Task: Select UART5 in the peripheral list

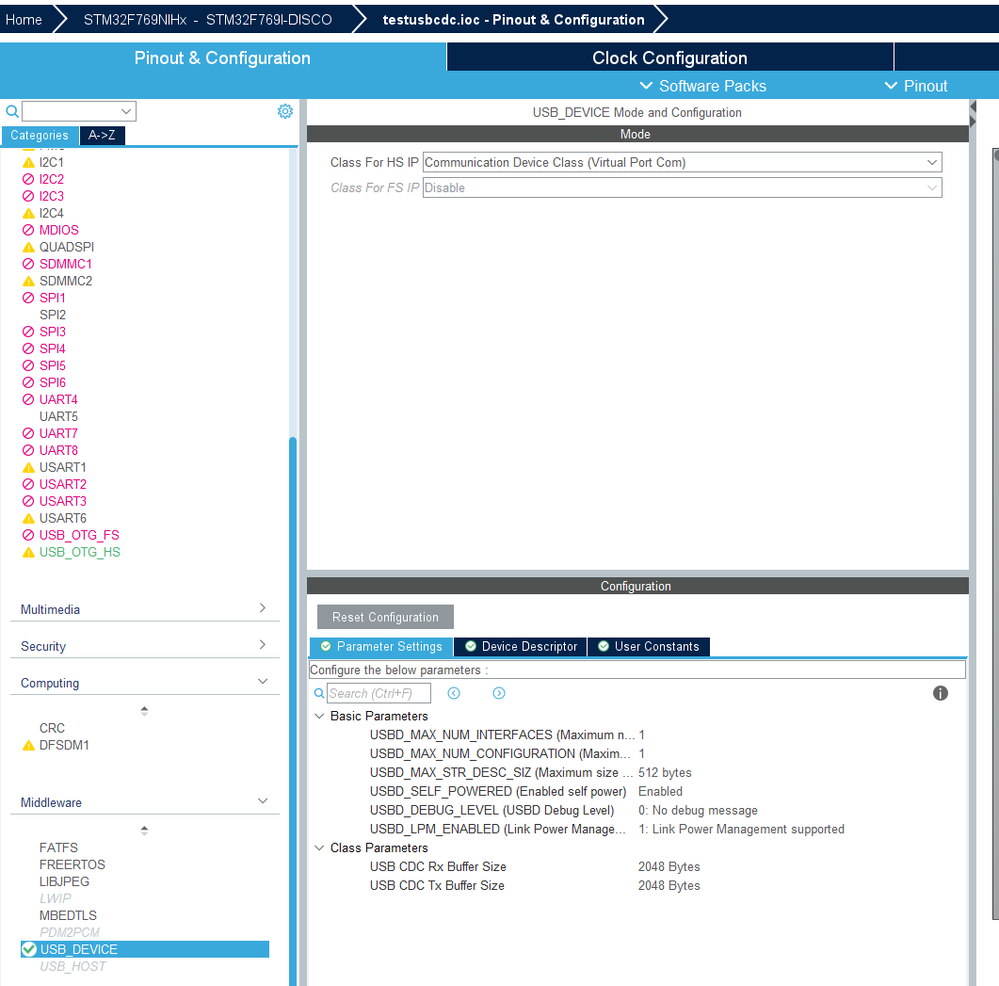Action: (x=59, y=417)
